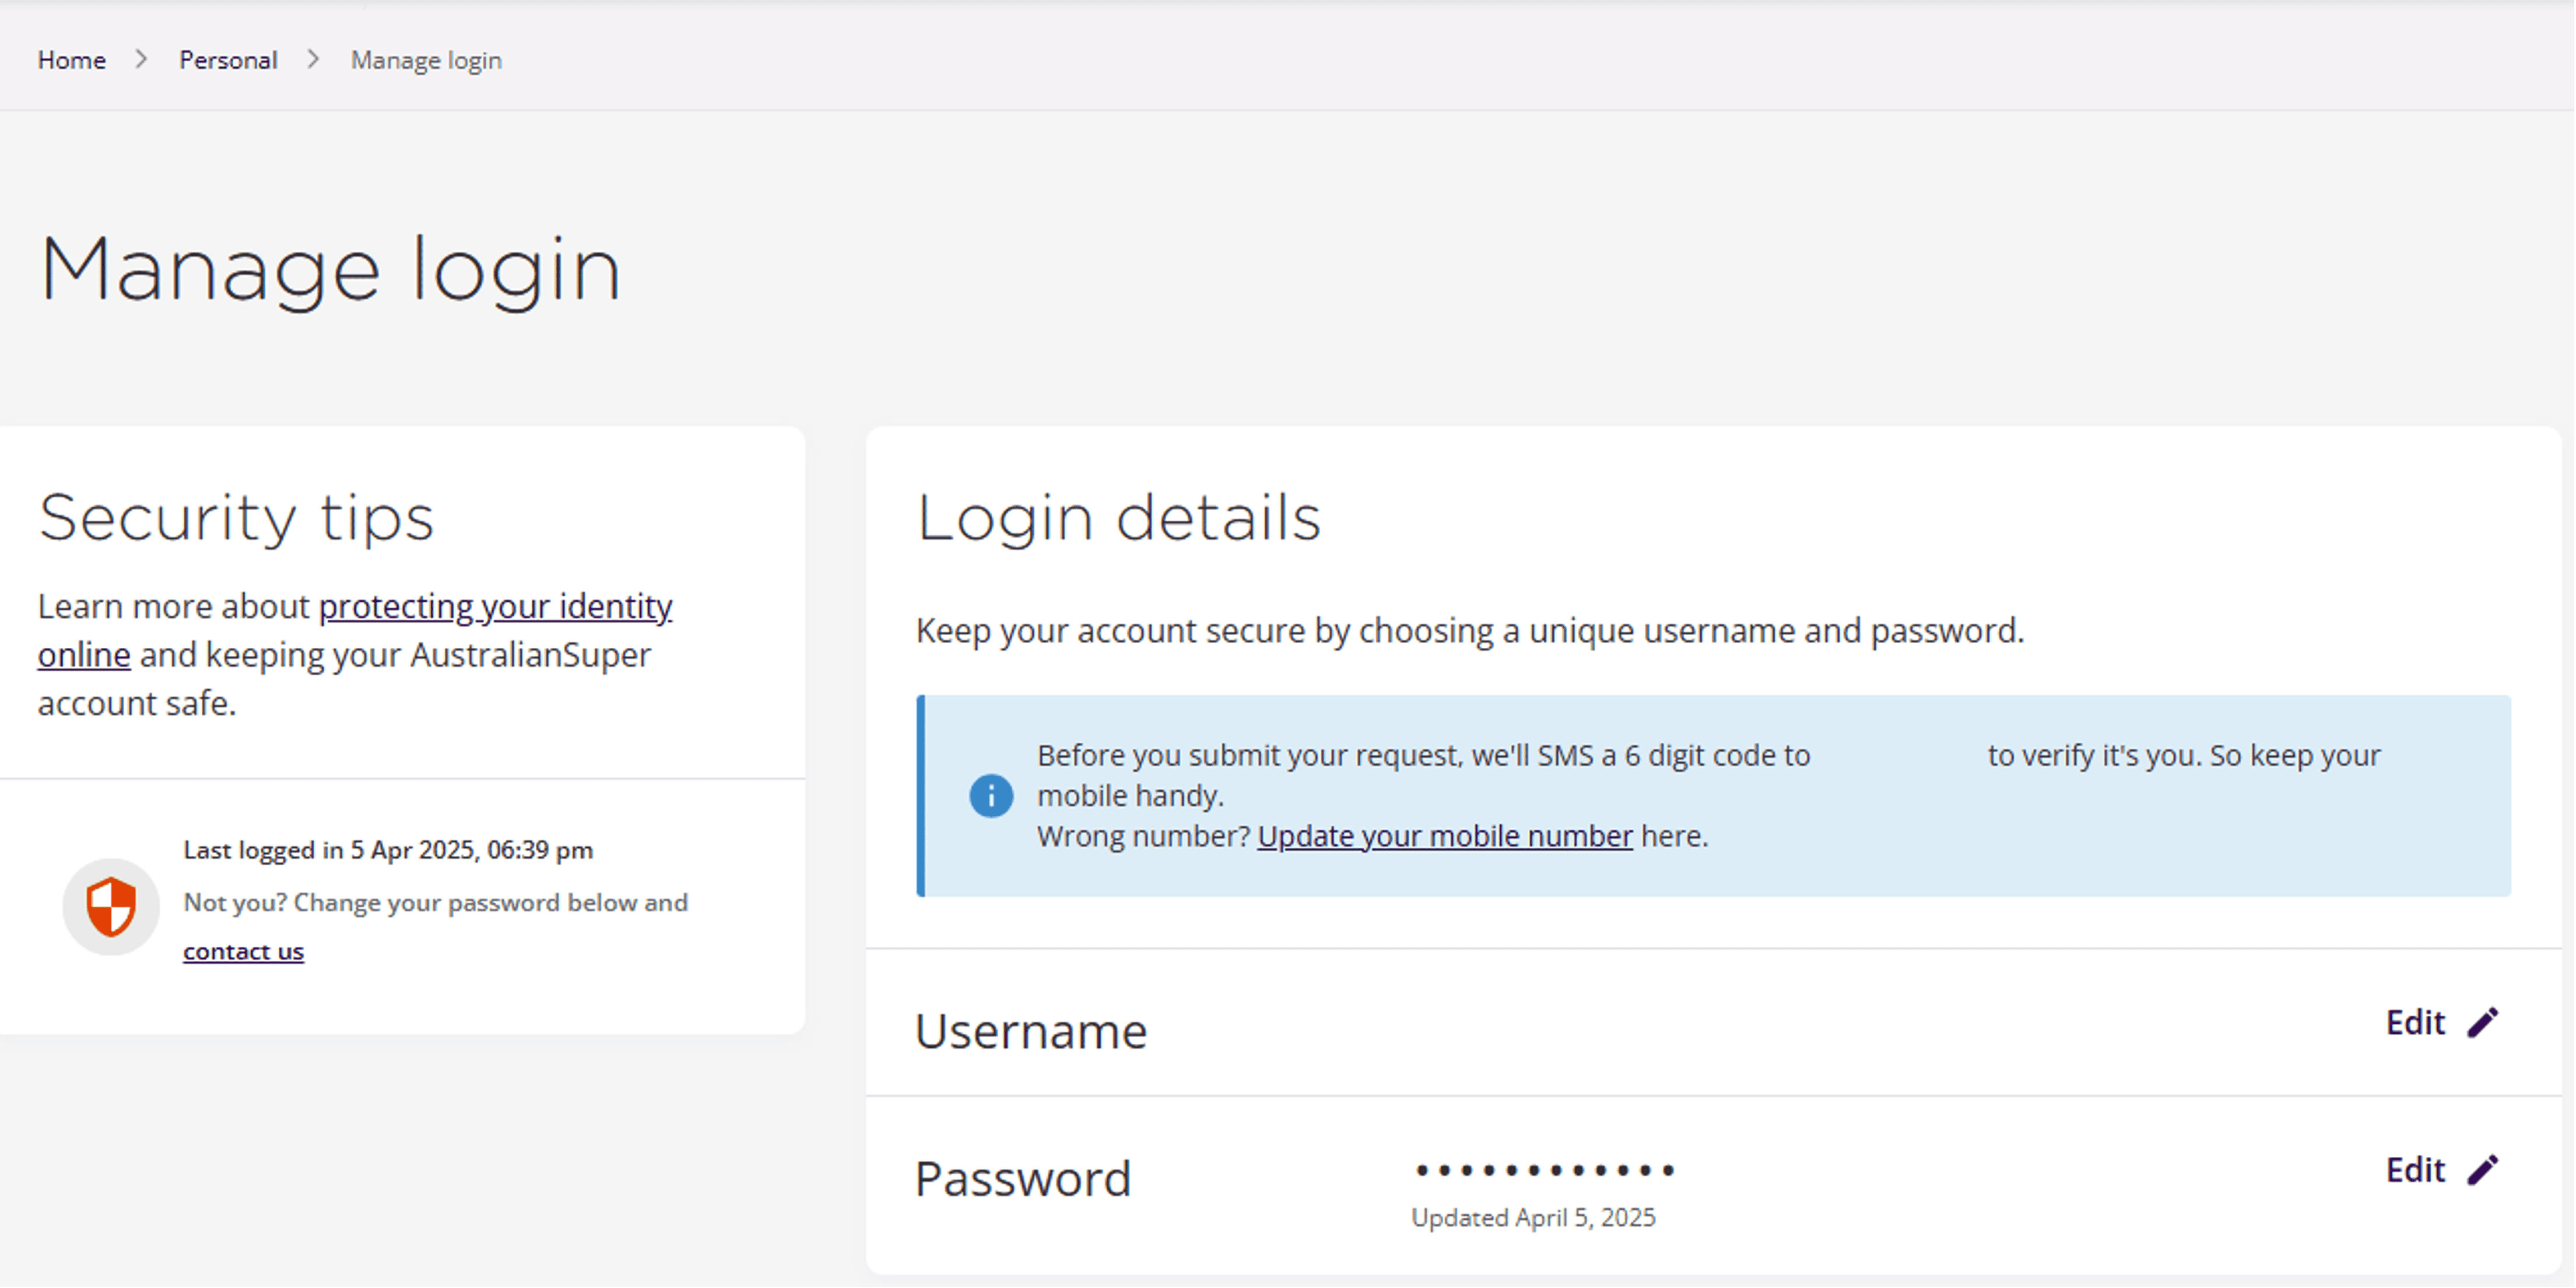Screen dimensions: 2576x1288
Task: Select the Manage login breadcrumb
Action: click(426, 60)
